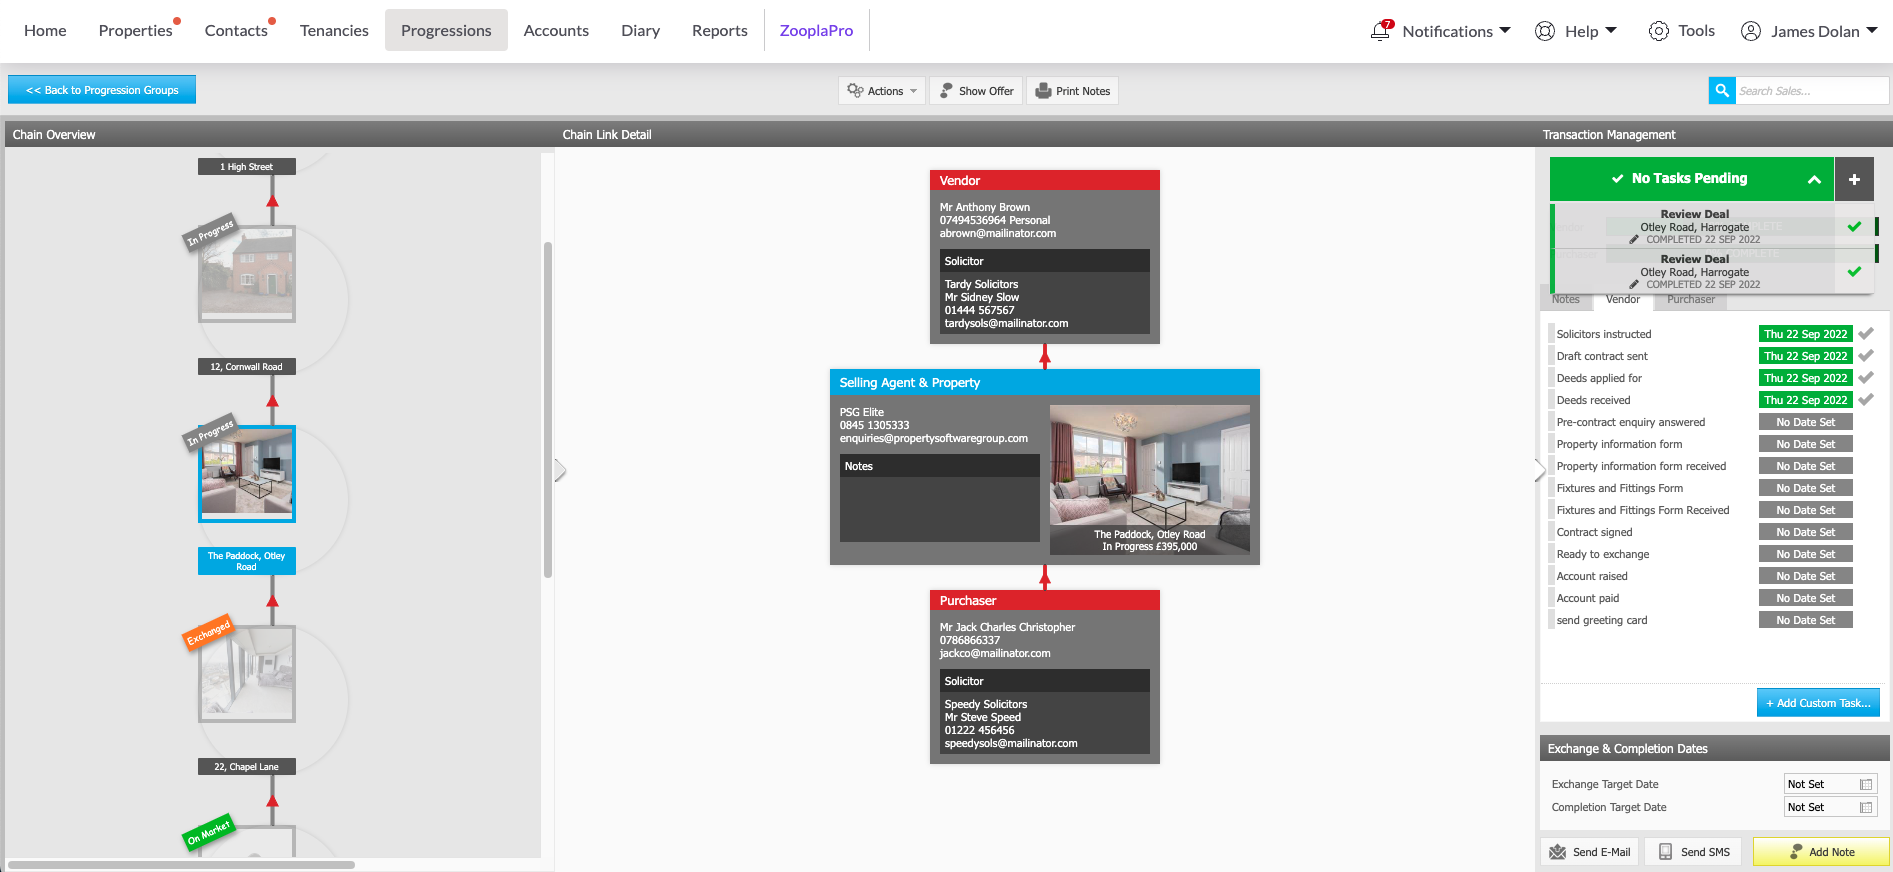
Task: Switch to the Purchaser tab
Action: (x=1691, y=300)
